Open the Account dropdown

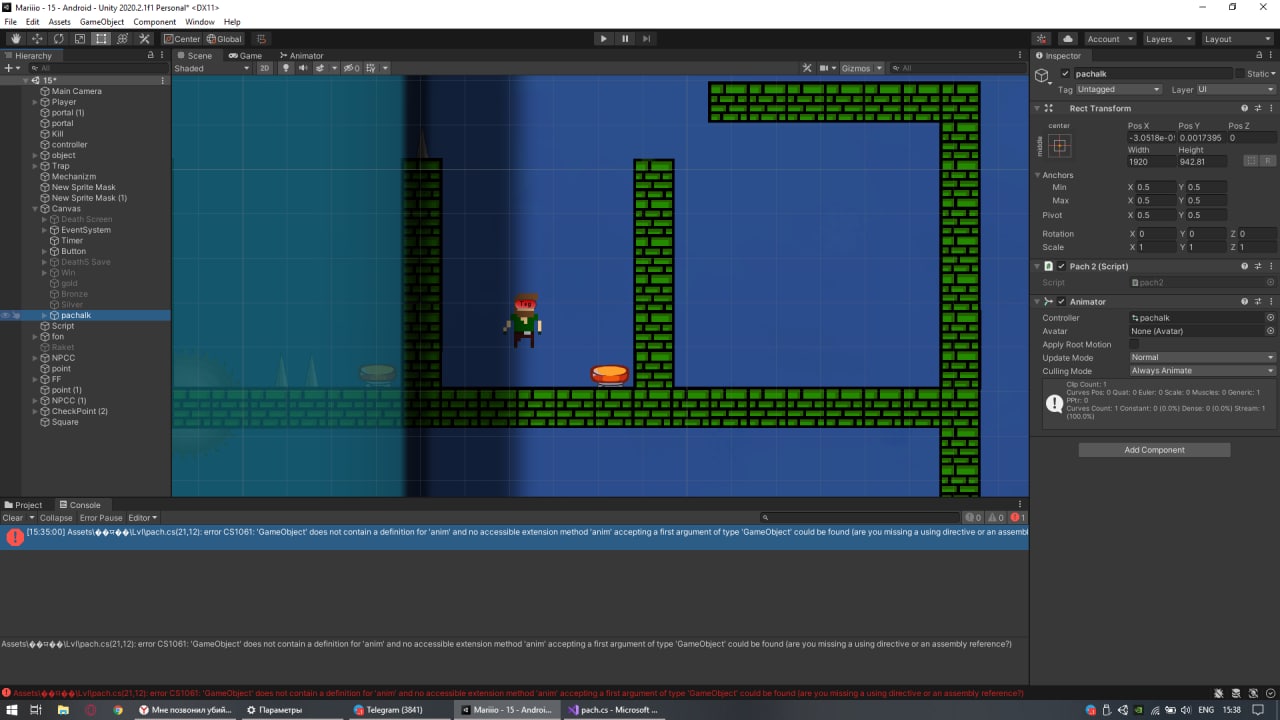tap(1109, 39)
